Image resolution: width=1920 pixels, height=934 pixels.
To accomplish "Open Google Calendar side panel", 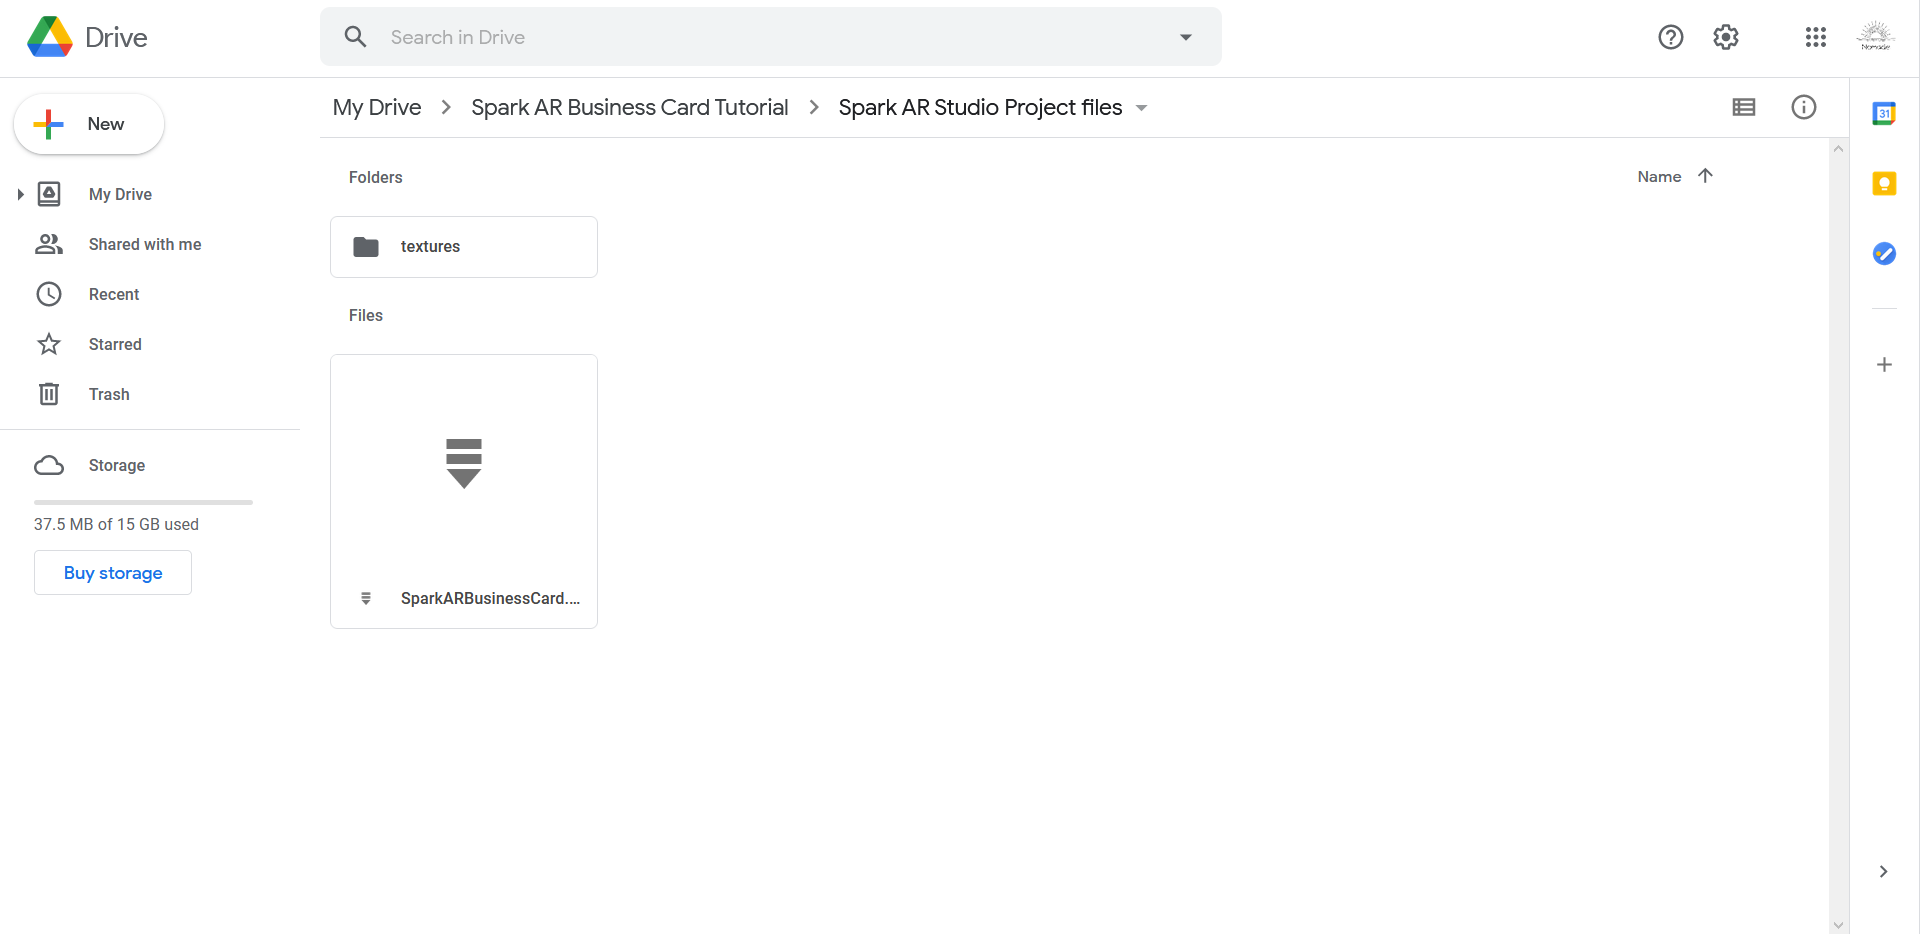I will [1884, 114].
